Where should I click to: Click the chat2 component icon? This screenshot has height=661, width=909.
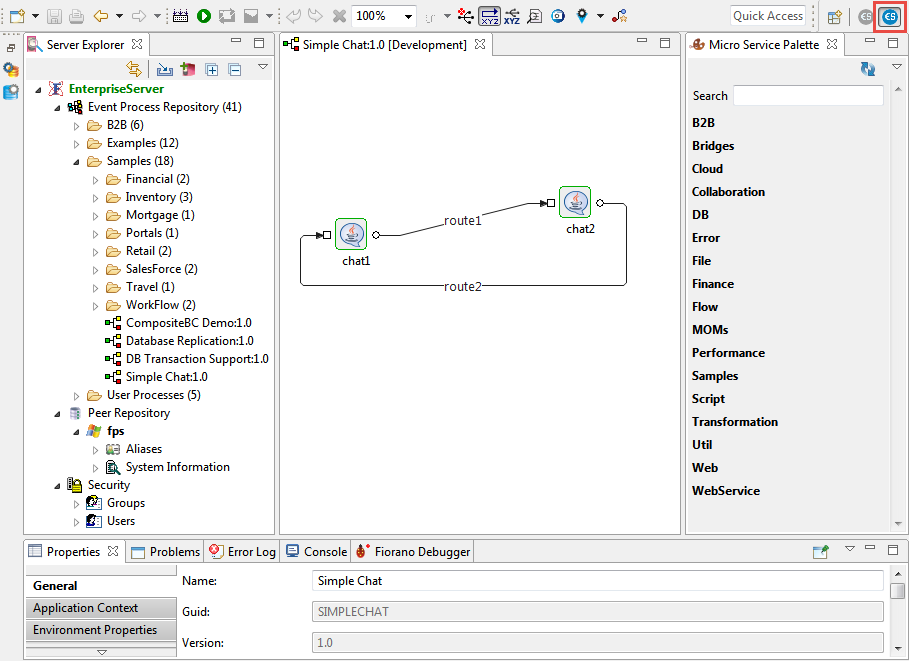pyautogui.click(x=575, y=203)
